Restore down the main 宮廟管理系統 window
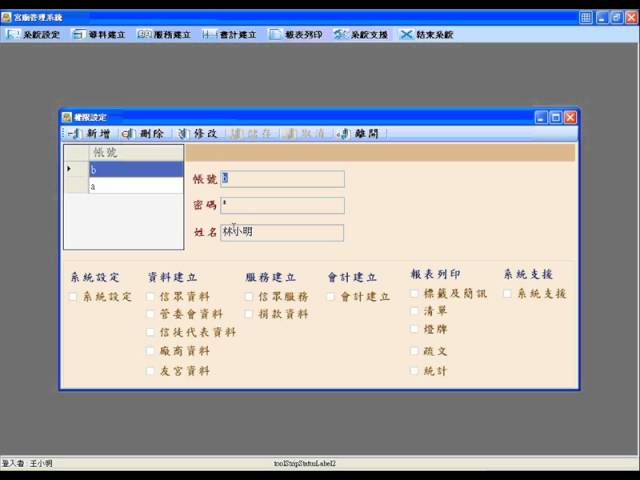Viewport: 640px width, 480px height. click(617, 18)
